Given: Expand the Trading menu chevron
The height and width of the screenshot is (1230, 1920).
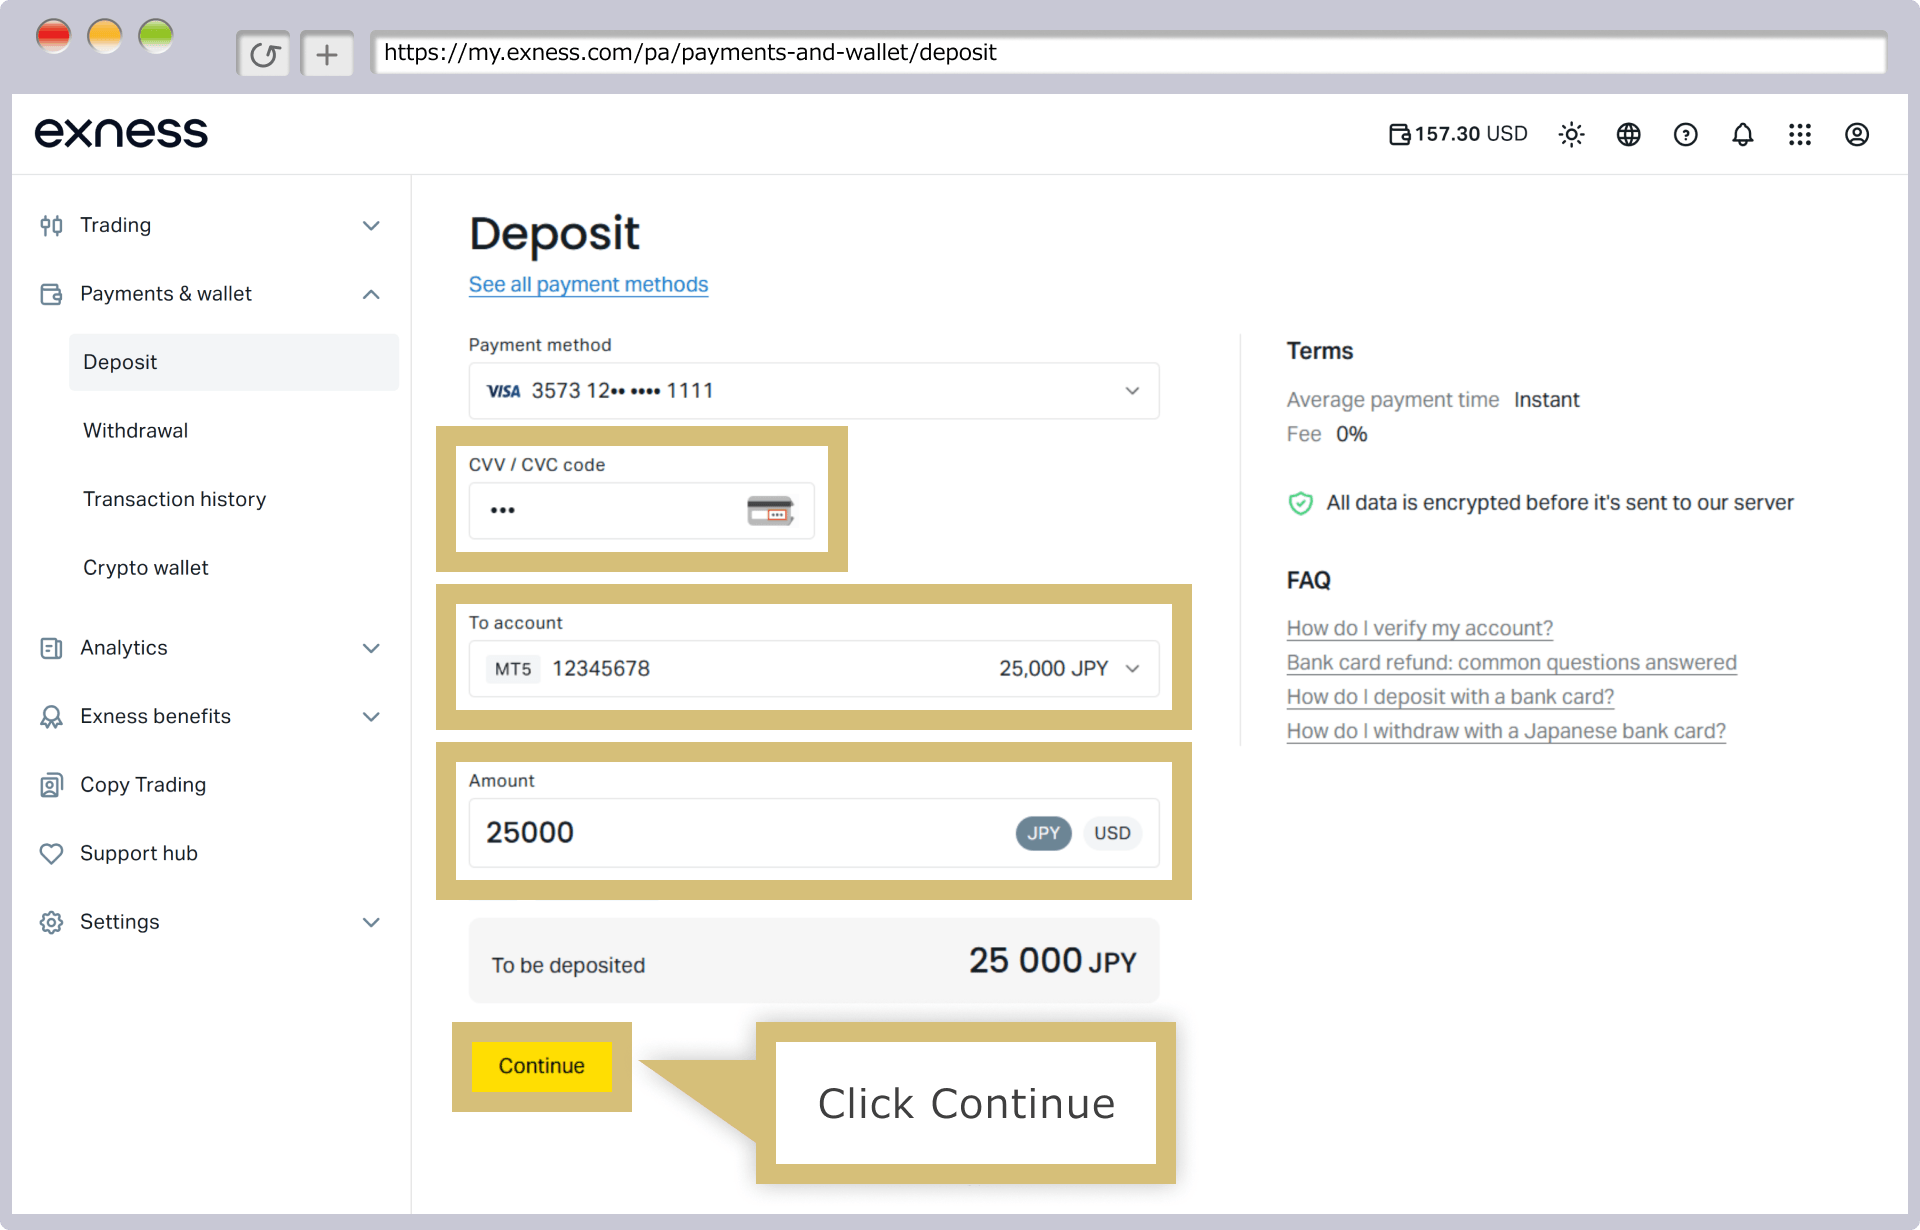Looking at the screenshot, I should click(x=371, y=225).
